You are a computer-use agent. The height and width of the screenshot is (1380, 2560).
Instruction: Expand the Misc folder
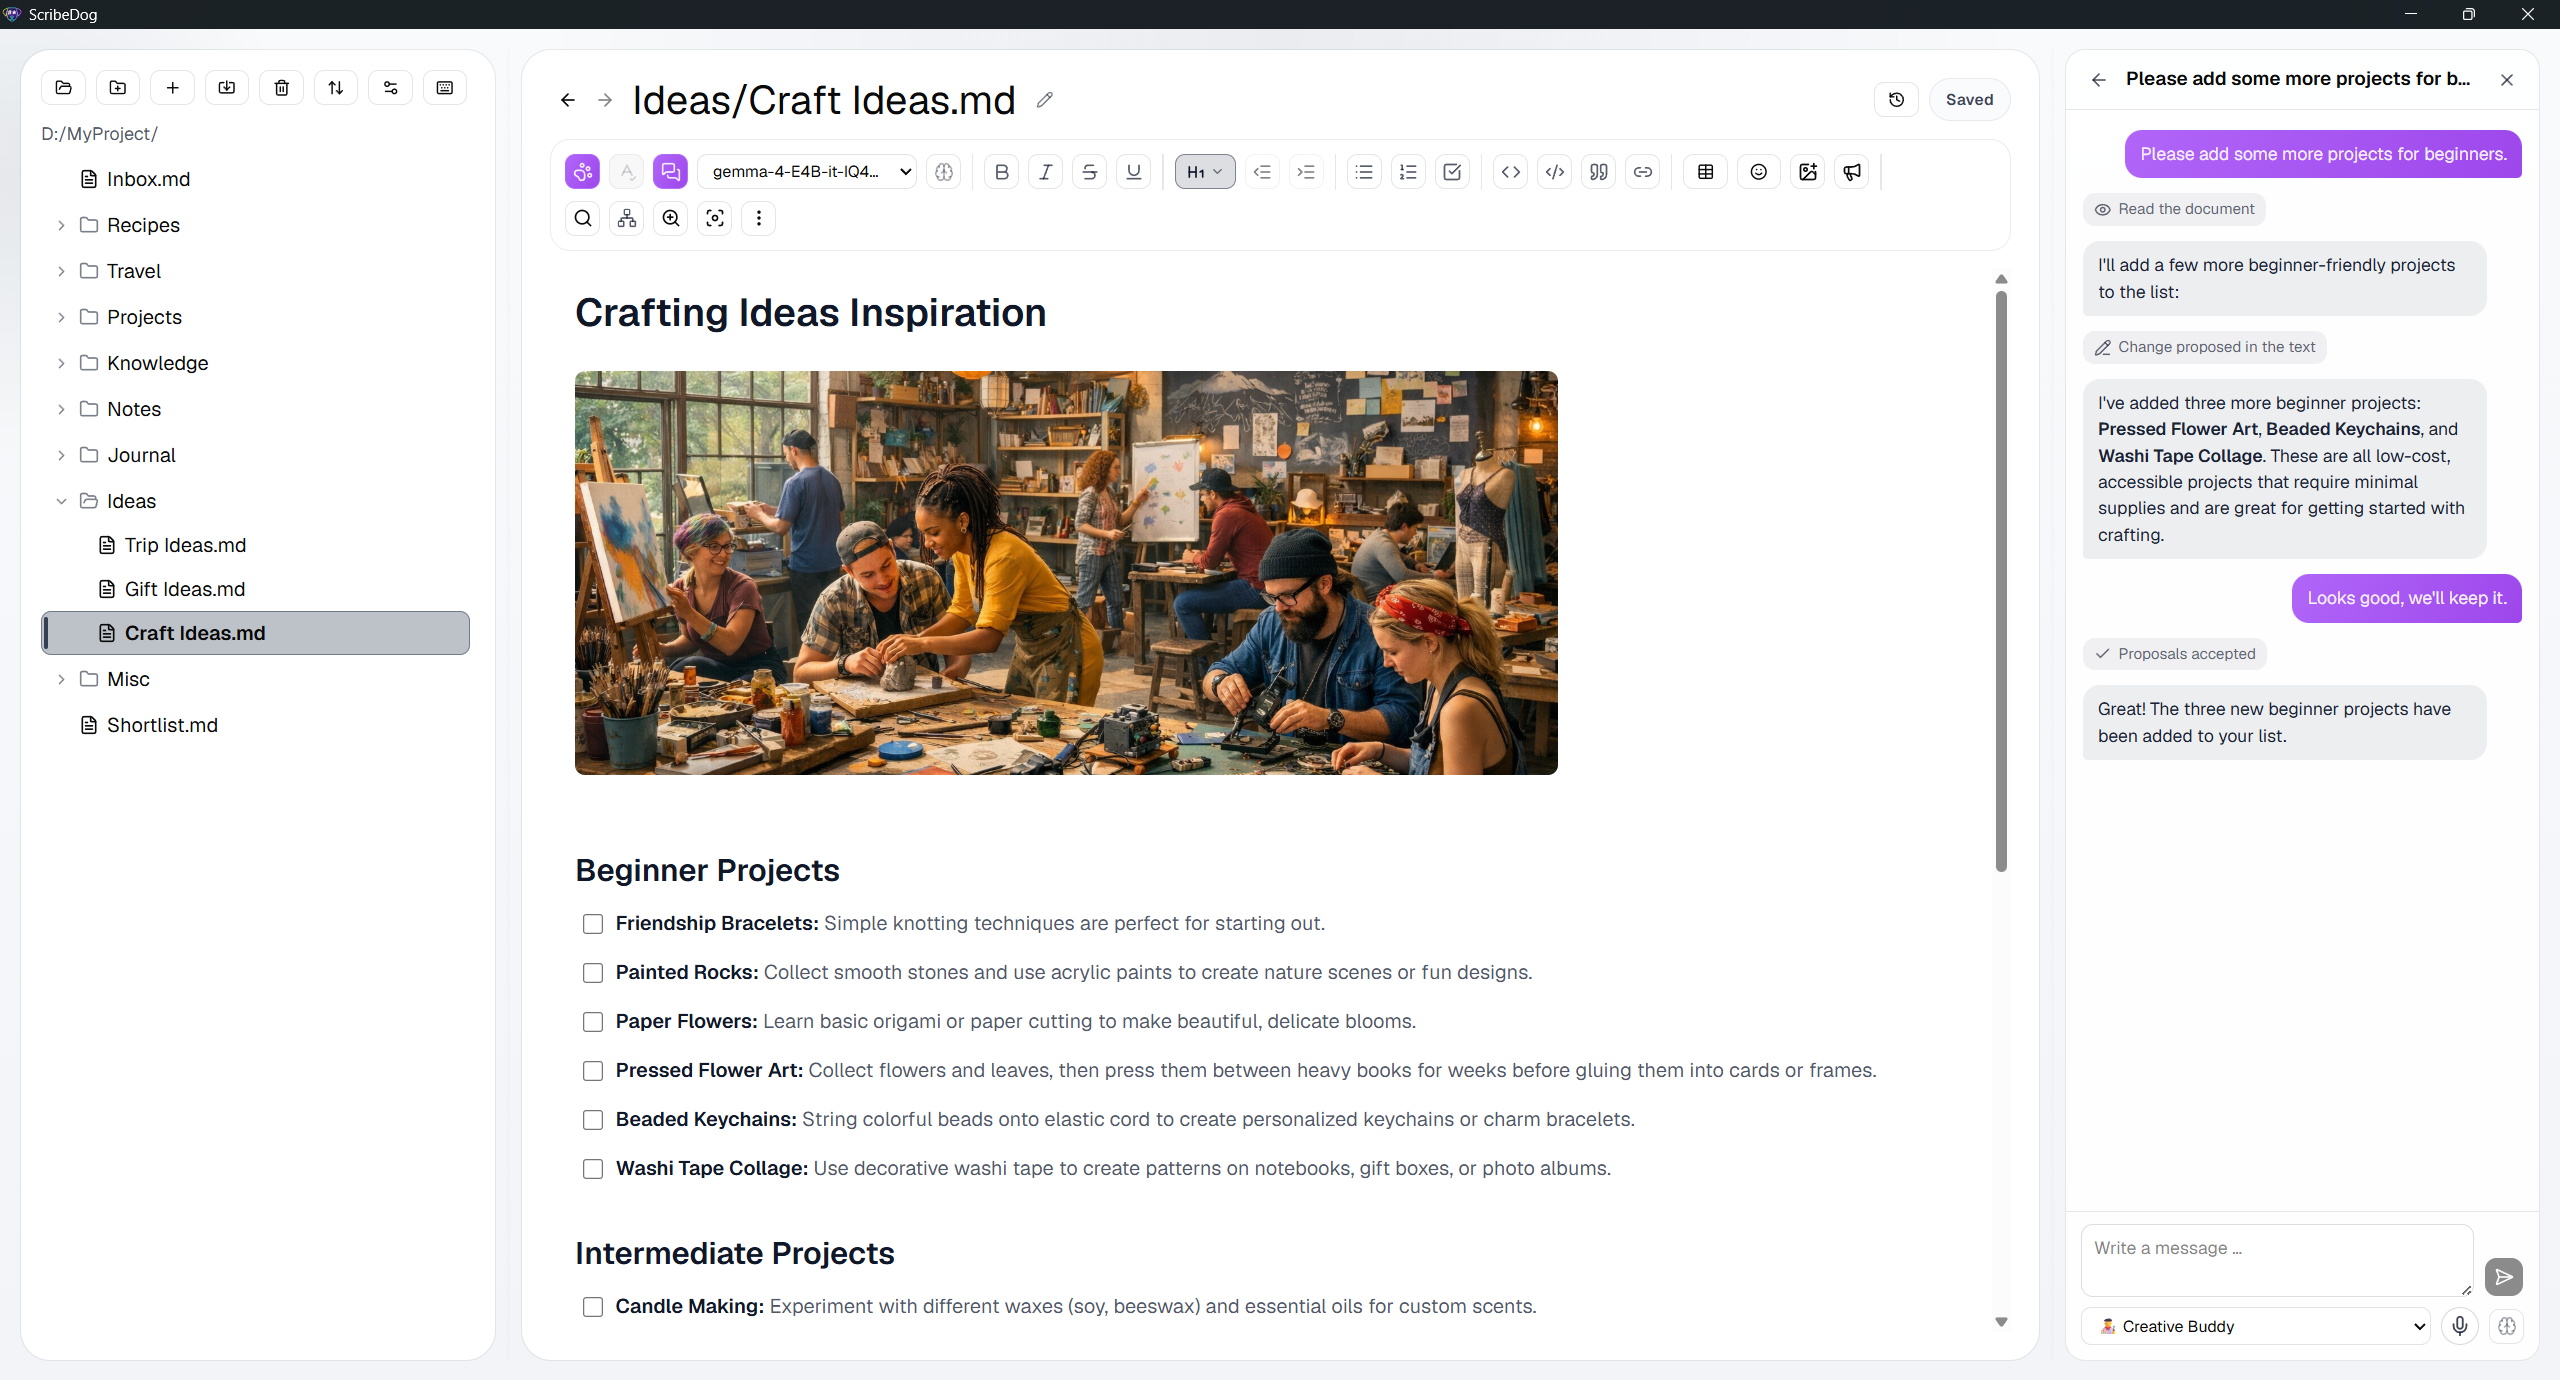[x=61, y=679]
